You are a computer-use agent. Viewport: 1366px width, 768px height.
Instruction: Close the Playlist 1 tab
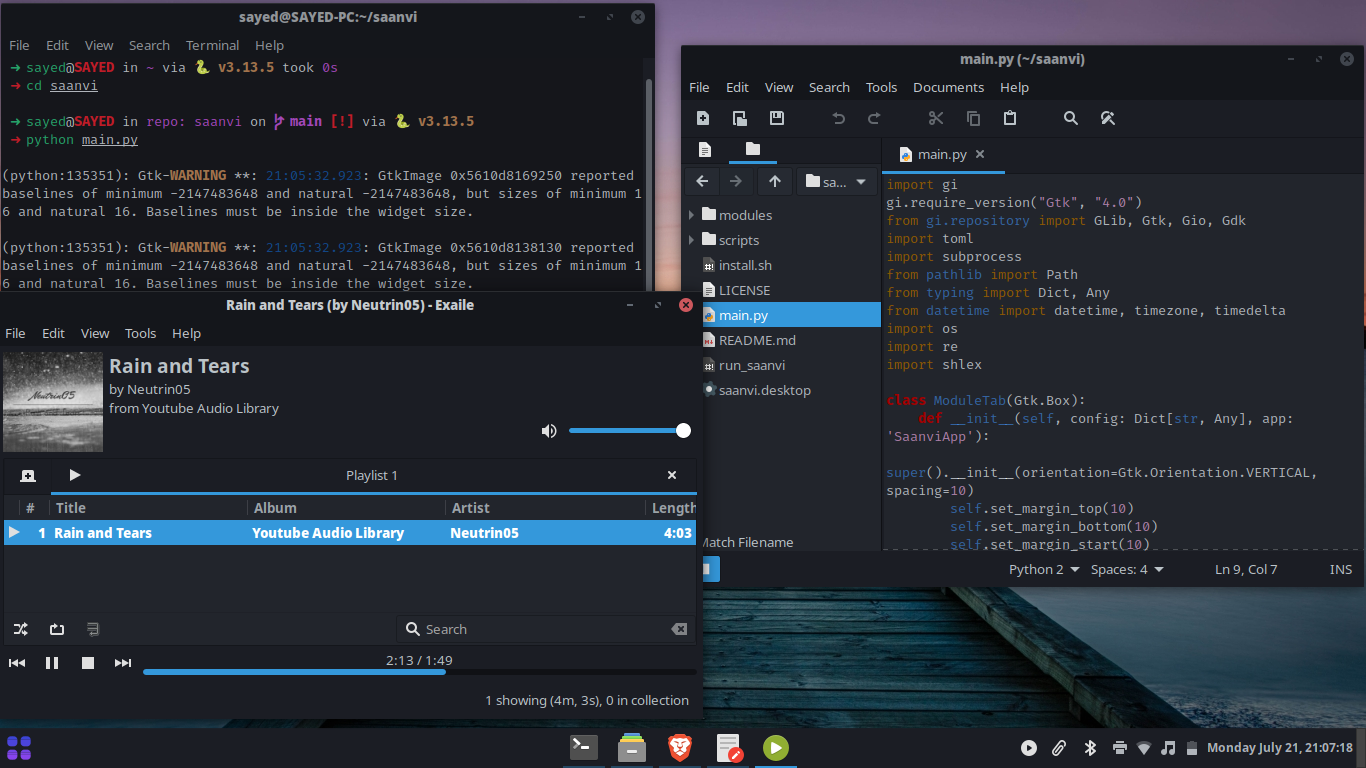pos(672,475)
